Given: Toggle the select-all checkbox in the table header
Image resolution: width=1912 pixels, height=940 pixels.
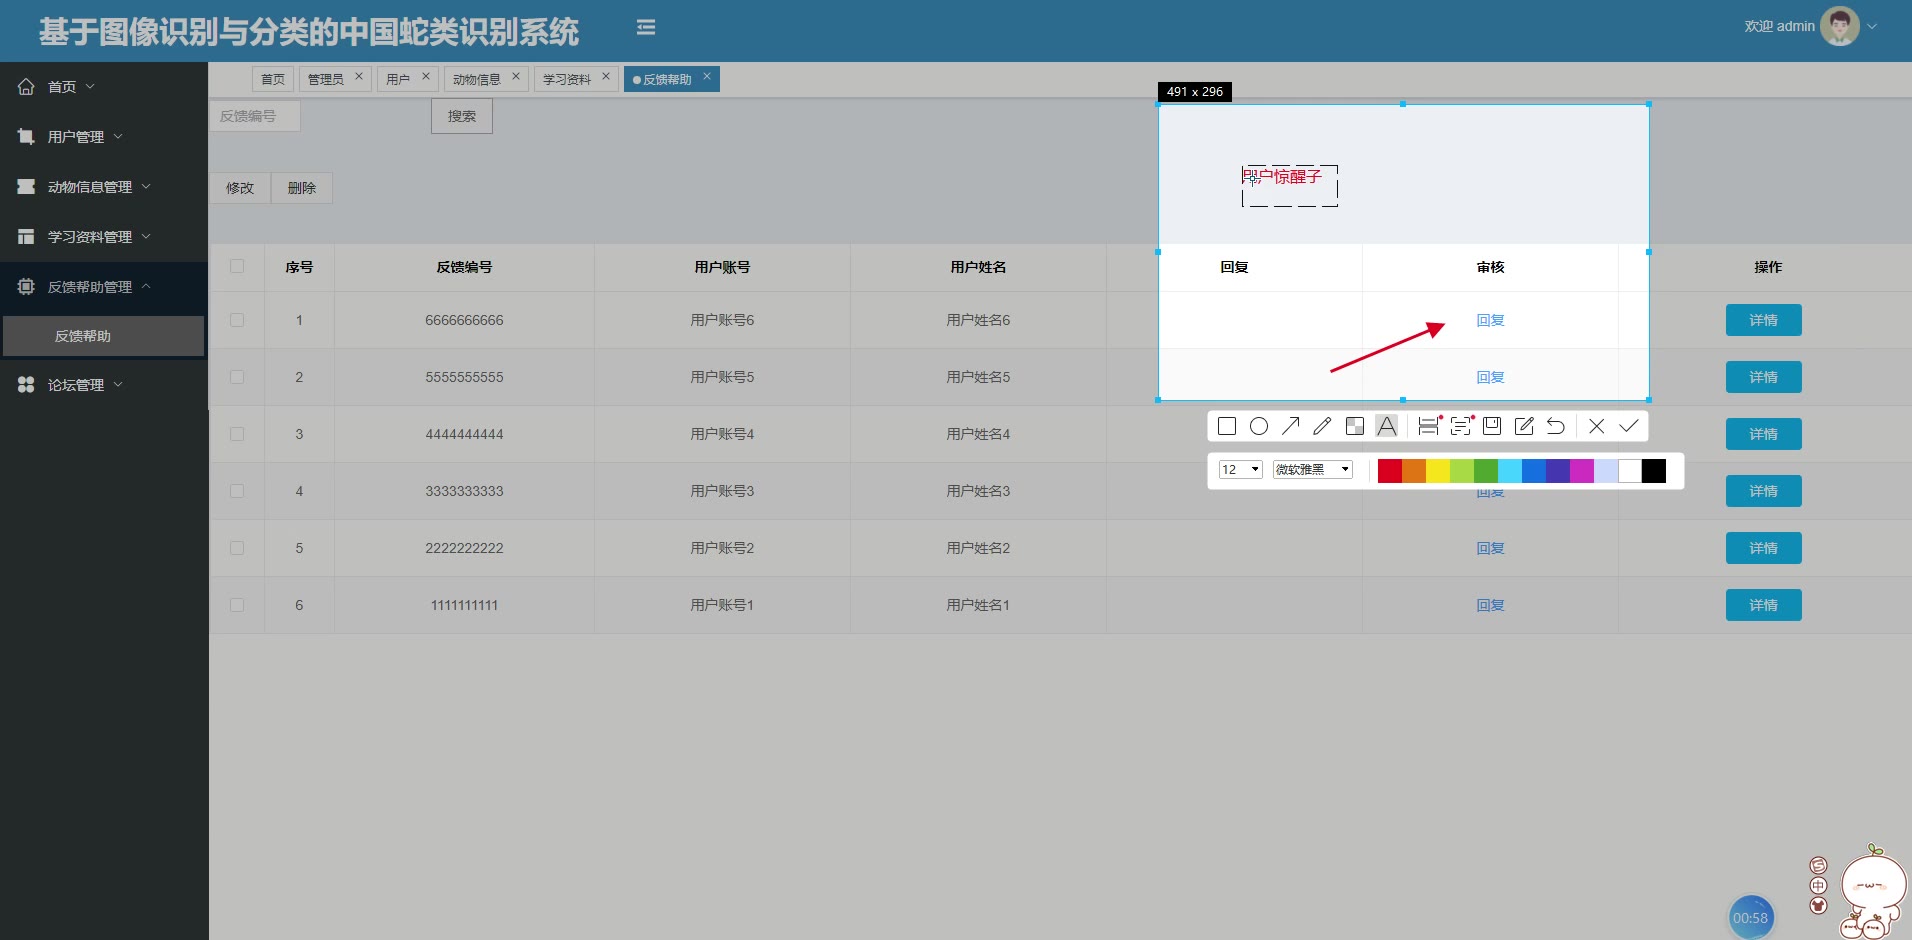Looking at the screenshot, I should 237,266.
